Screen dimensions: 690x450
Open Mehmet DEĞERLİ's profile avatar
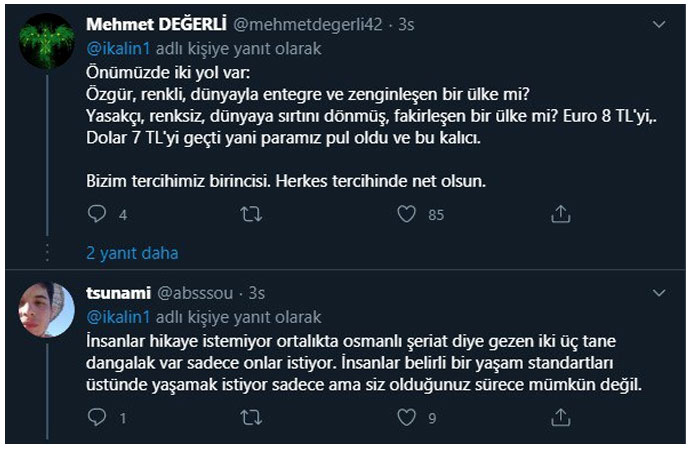point(47,42)
